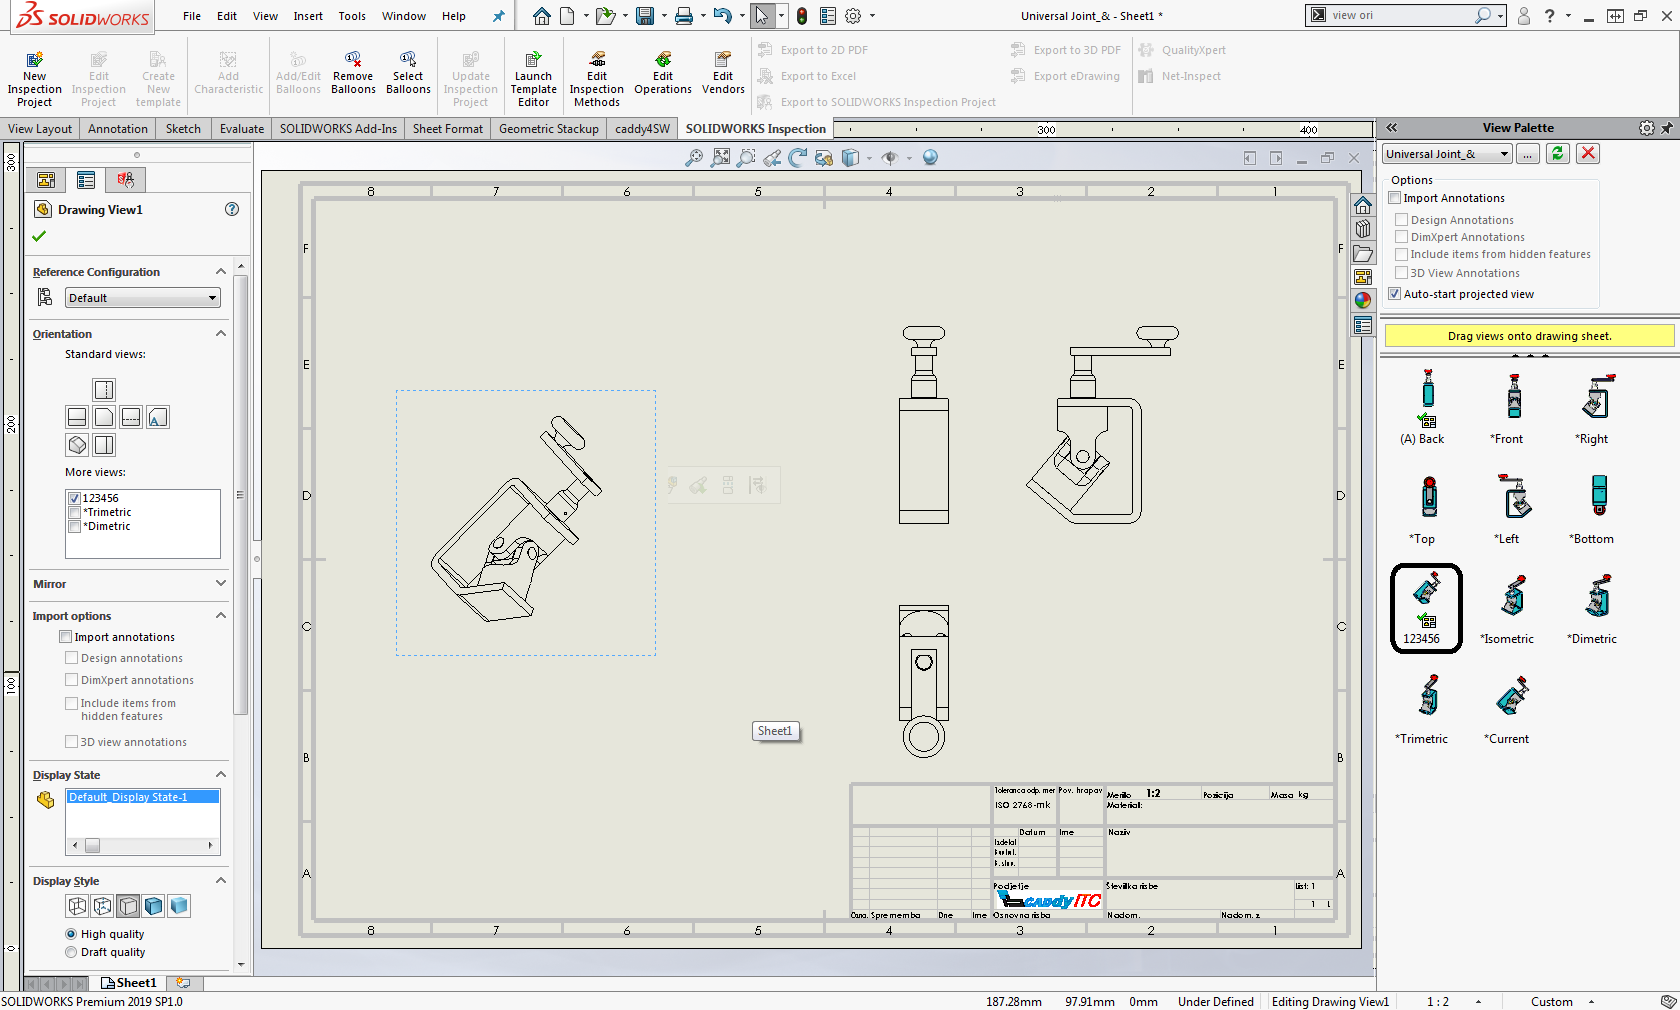The image size is (1680, 1010).
Task: Select the Isometric view thumbnail
Action: [x=1512, y=598]
